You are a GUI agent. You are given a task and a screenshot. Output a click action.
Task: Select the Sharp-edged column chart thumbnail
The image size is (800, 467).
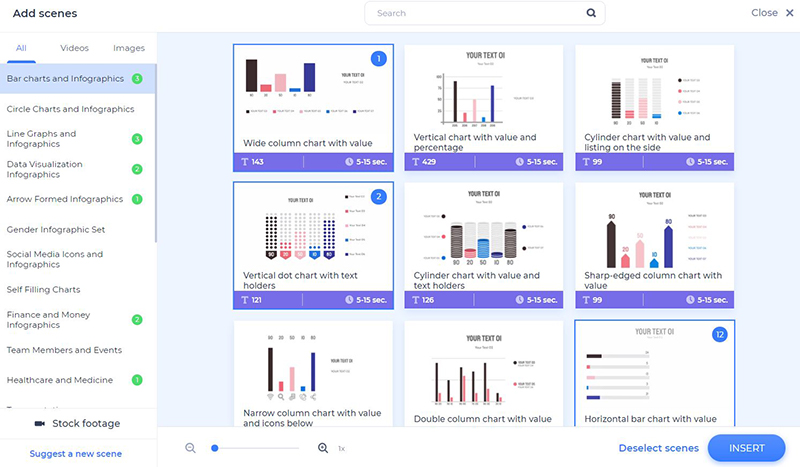(654, 233)
